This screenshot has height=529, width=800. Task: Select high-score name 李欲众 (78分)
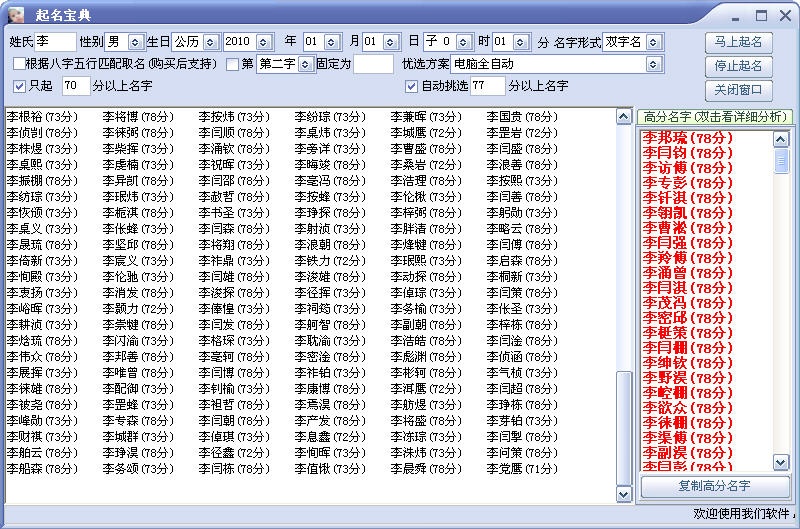(x=687, y=408)
